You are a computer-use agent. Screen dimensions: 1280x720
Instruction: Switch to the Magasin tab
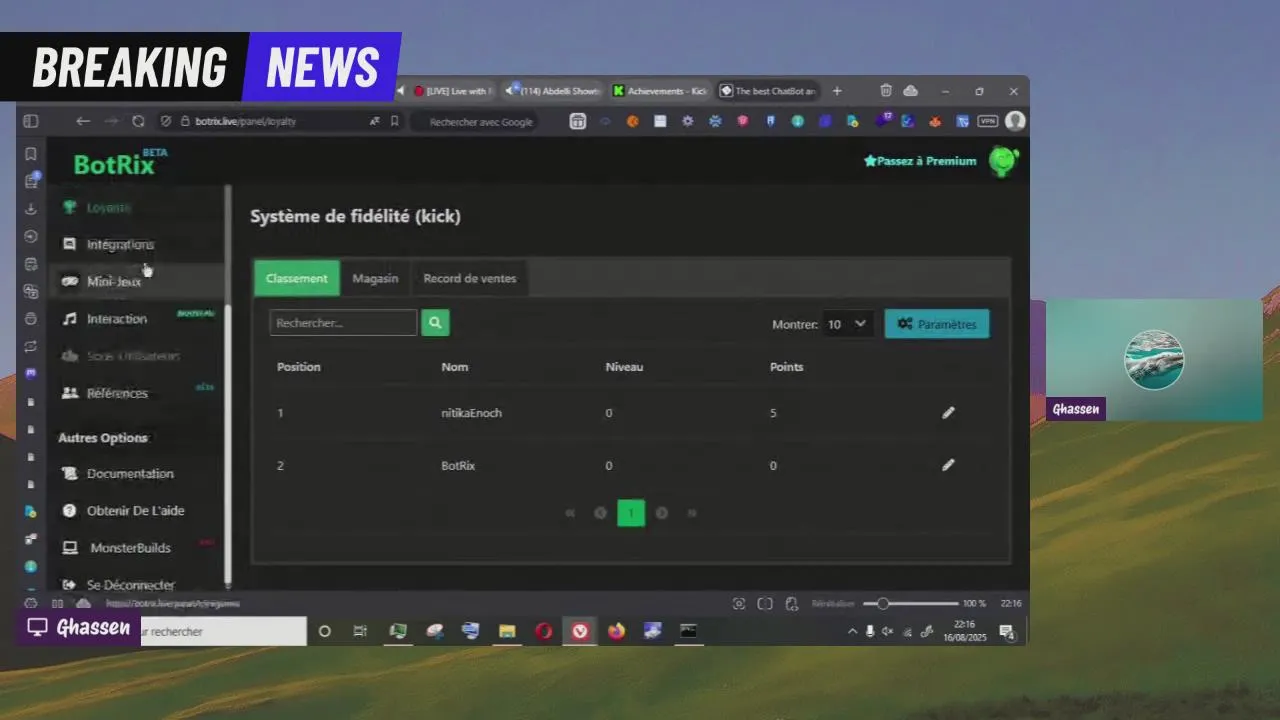tap(375, 278)
